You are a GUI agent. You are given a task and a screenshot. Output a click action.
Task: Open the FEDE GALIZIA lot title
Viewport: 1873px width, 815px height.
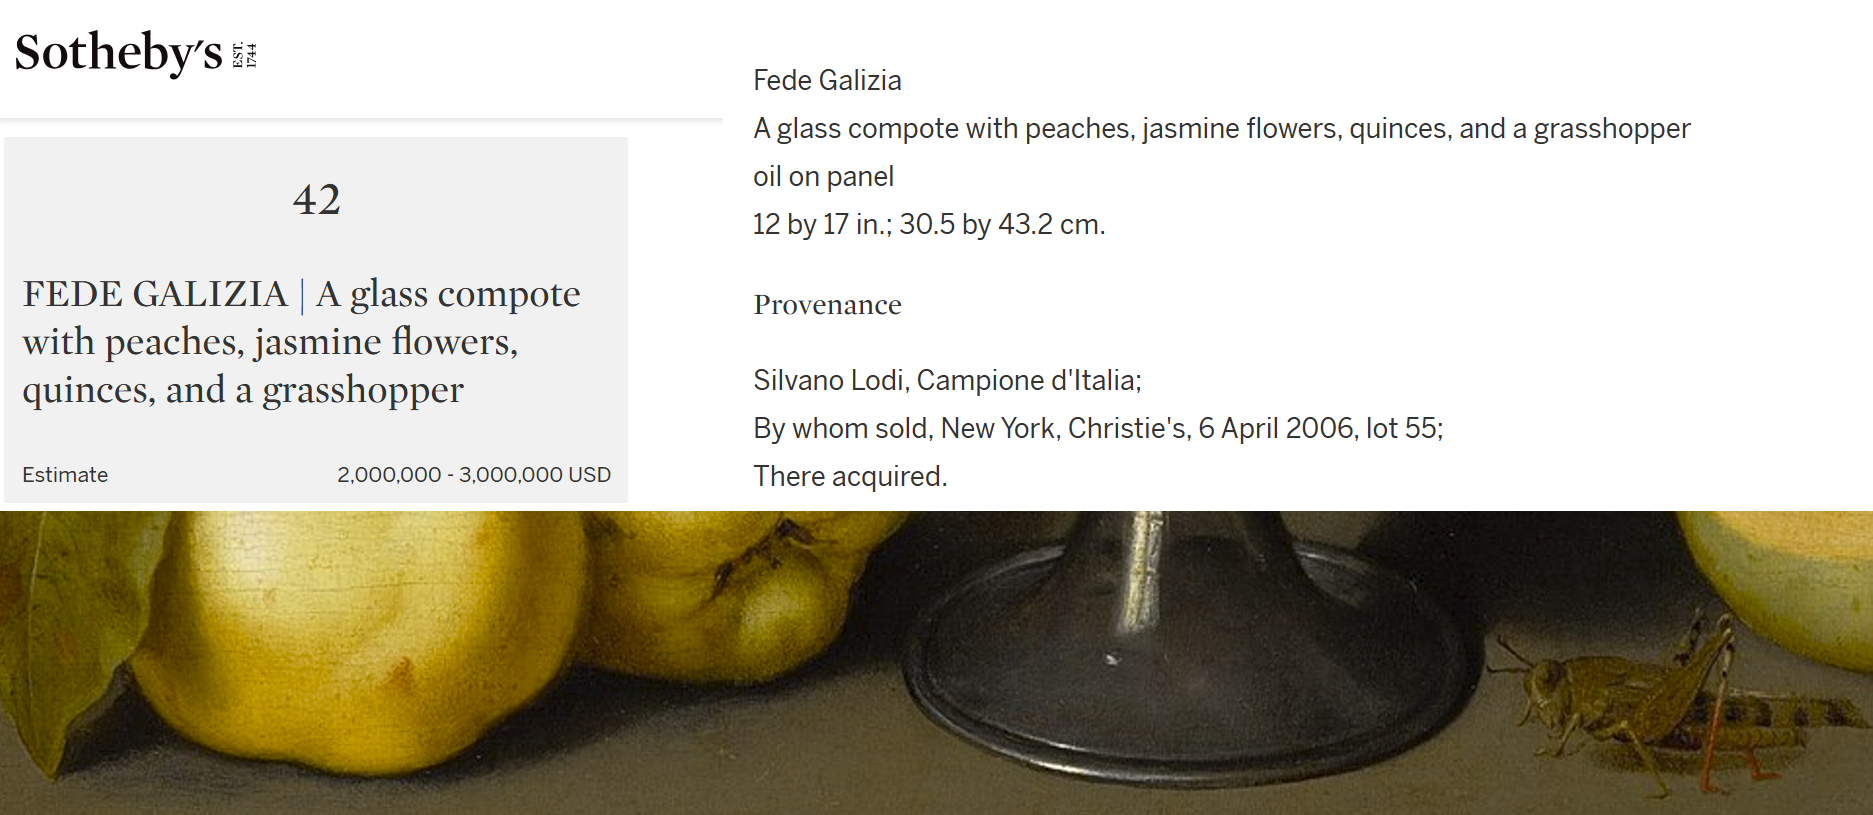click(x=301, y=341)
